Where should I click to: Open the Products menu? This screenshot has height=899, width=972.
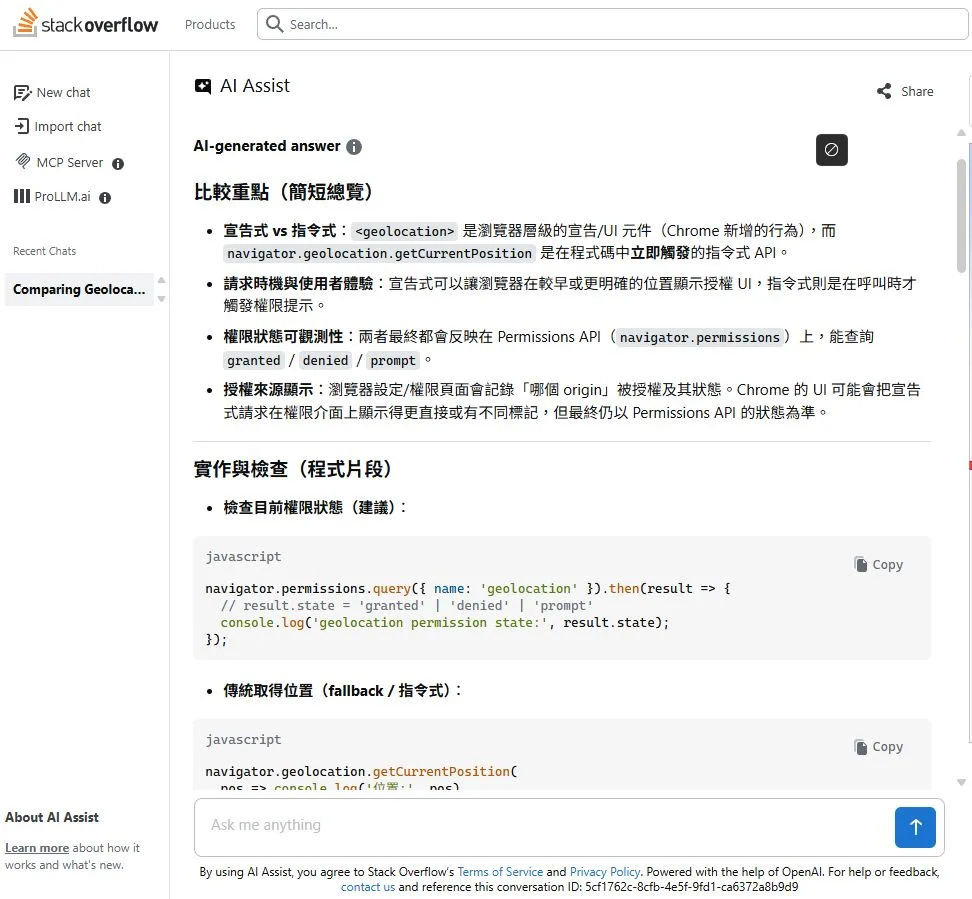point(210,24)
